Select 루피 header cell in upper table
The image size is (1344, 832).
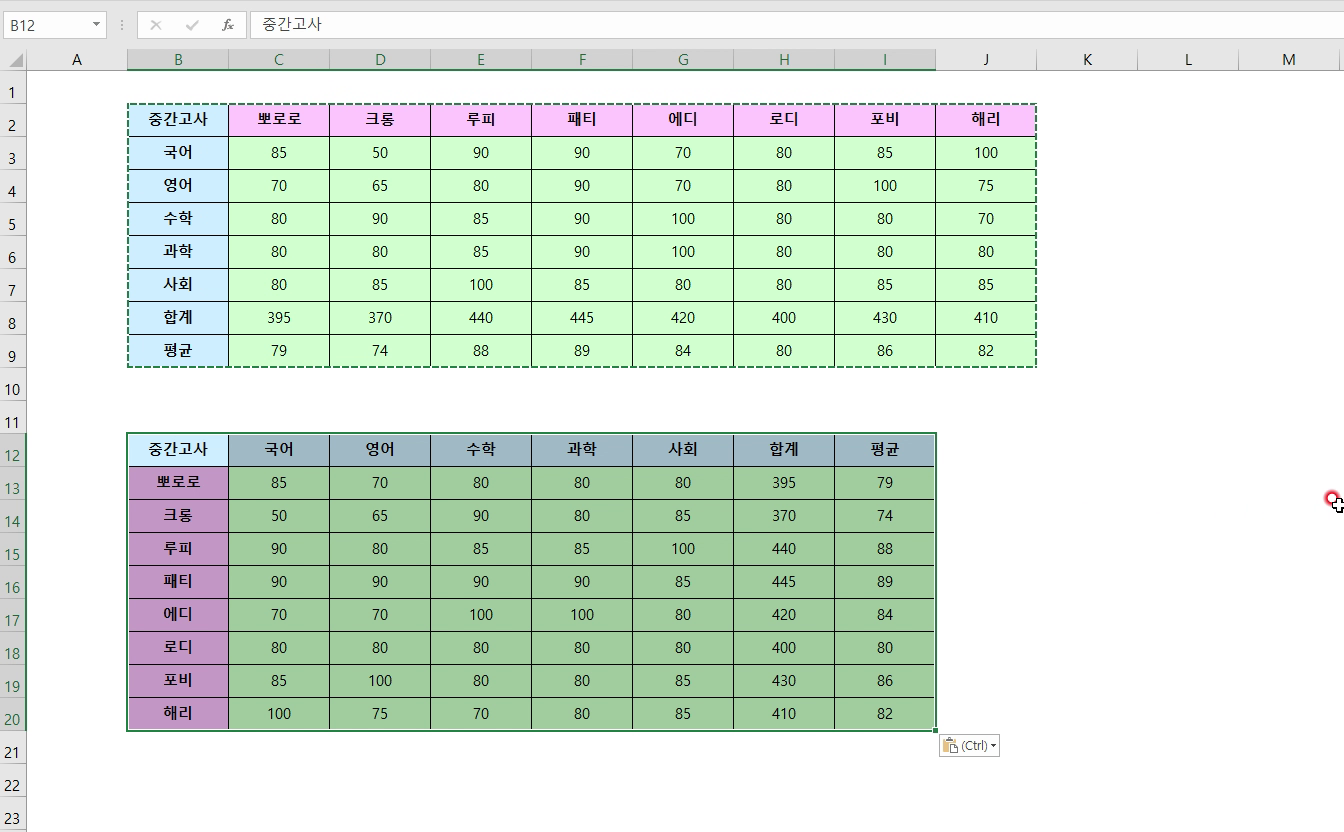(x=481, y=120)
